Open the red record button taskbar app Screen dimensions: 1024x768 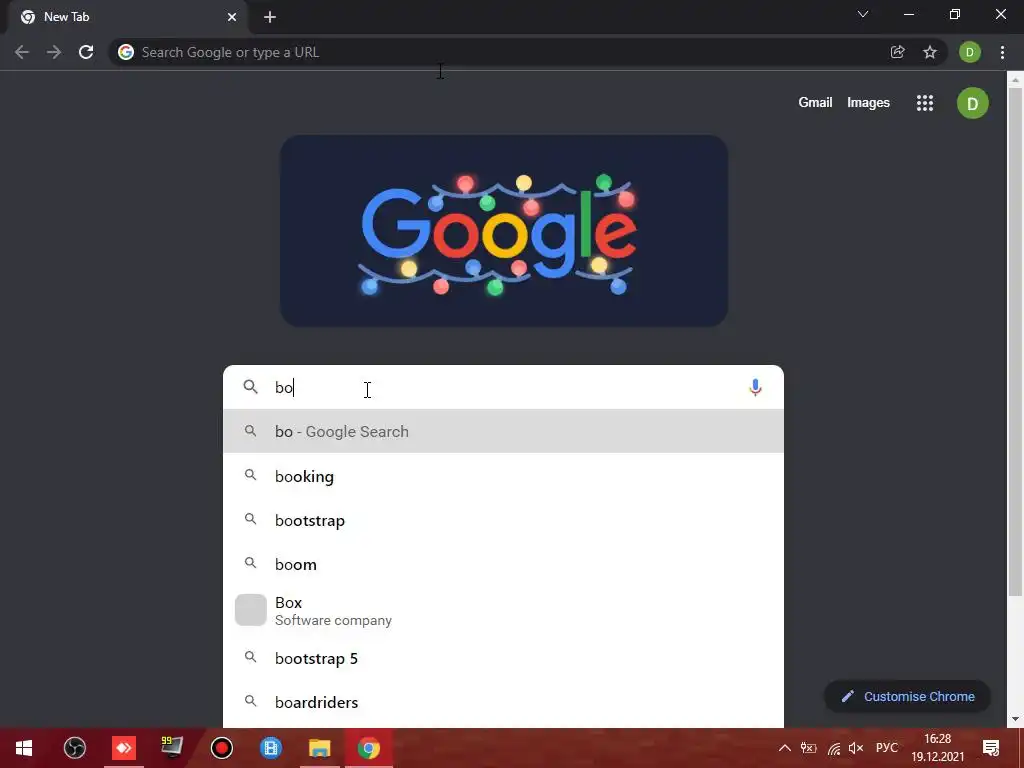(x=222, y=748)
